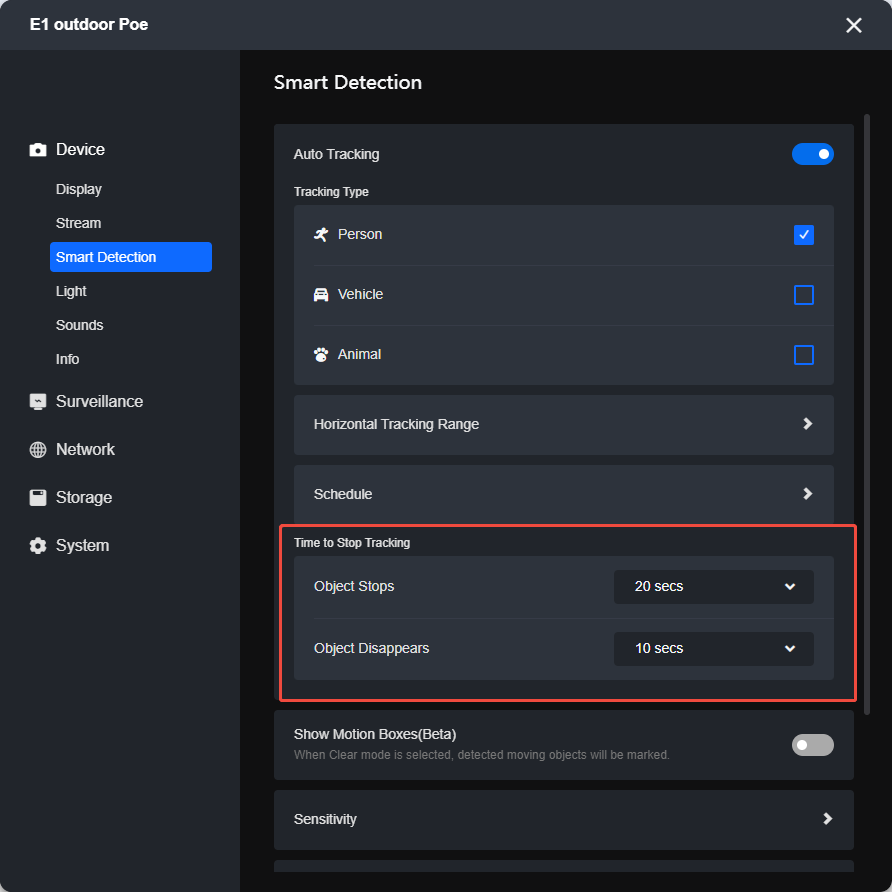This screenshot has width=892, height=892.
Task: Click the Device camera icon
Action: tap(38, 150)
